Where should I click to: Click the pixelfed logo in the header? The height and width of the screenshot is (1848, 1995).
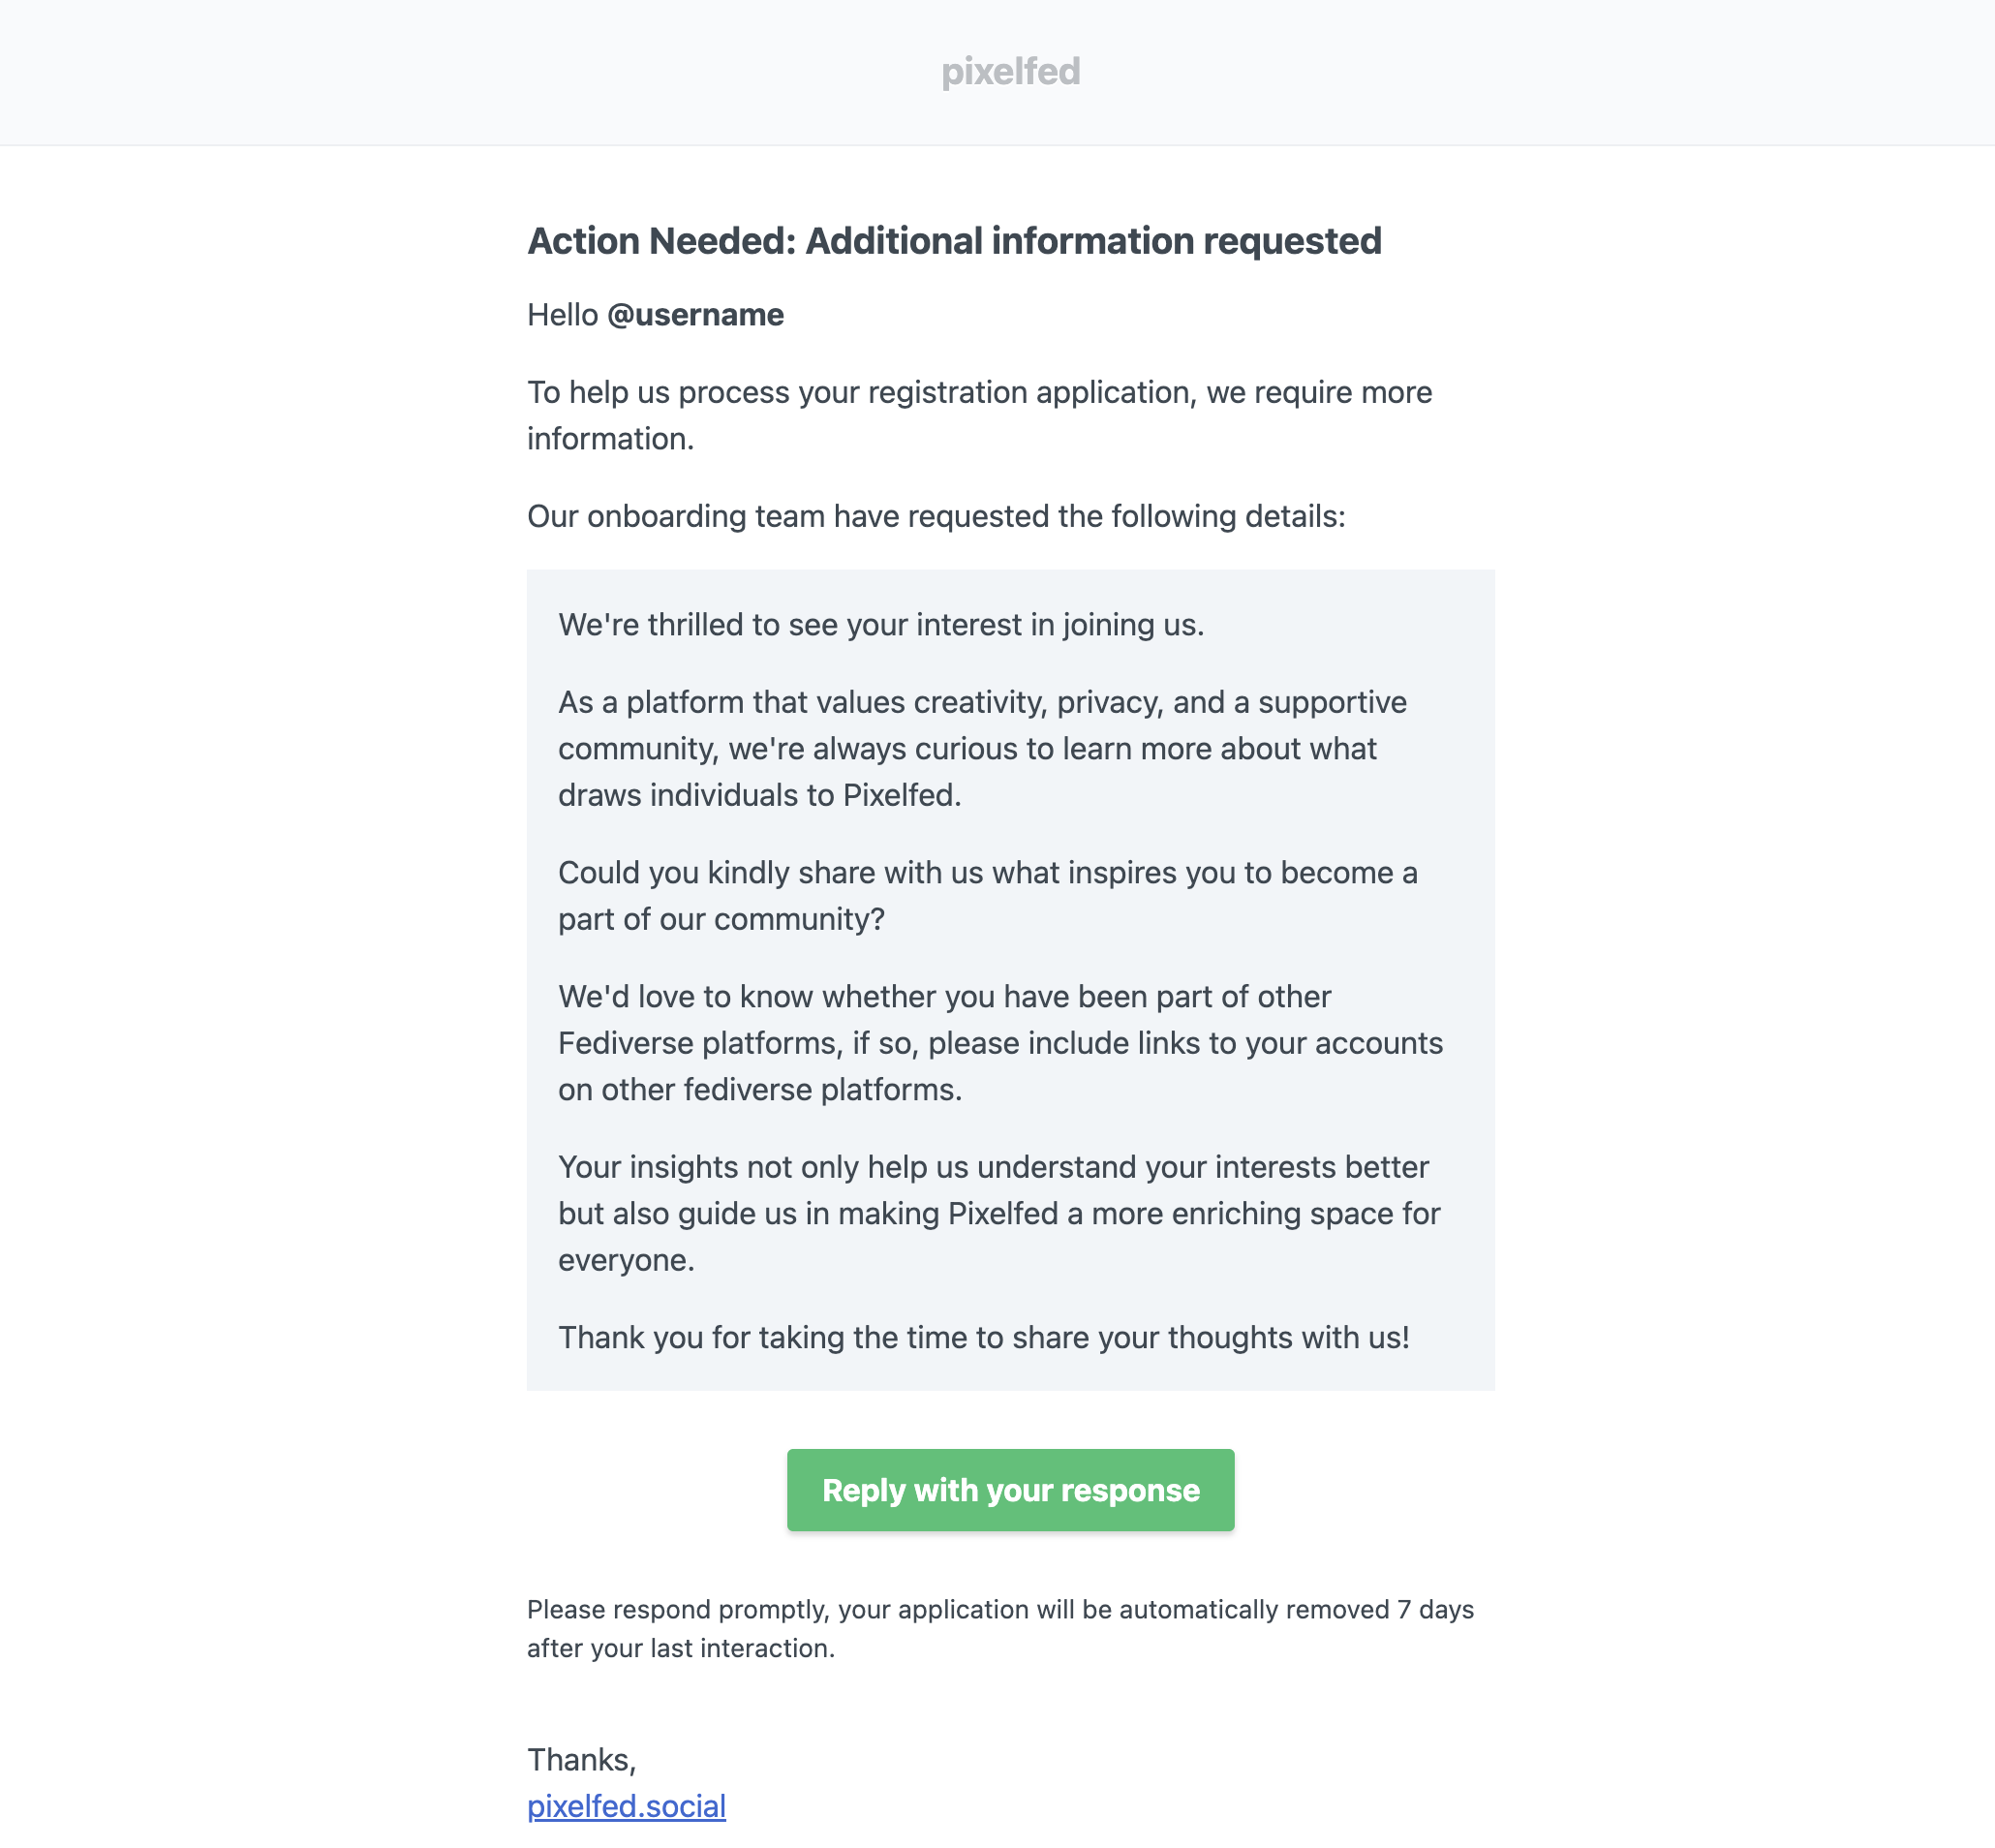tap(1010, 72)
